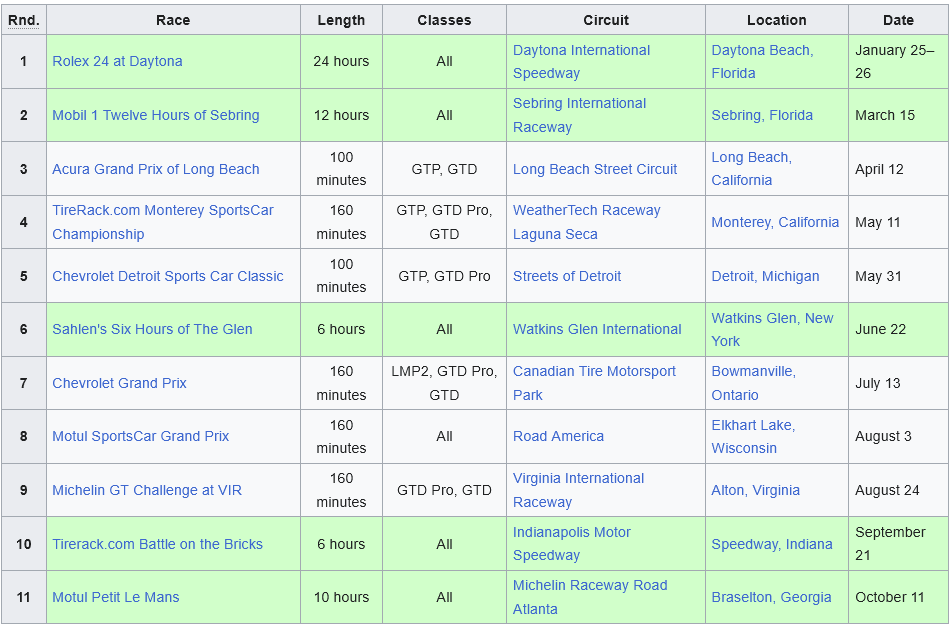Select the 10 hours length cell
950x625 pixels.
(341, 597)
